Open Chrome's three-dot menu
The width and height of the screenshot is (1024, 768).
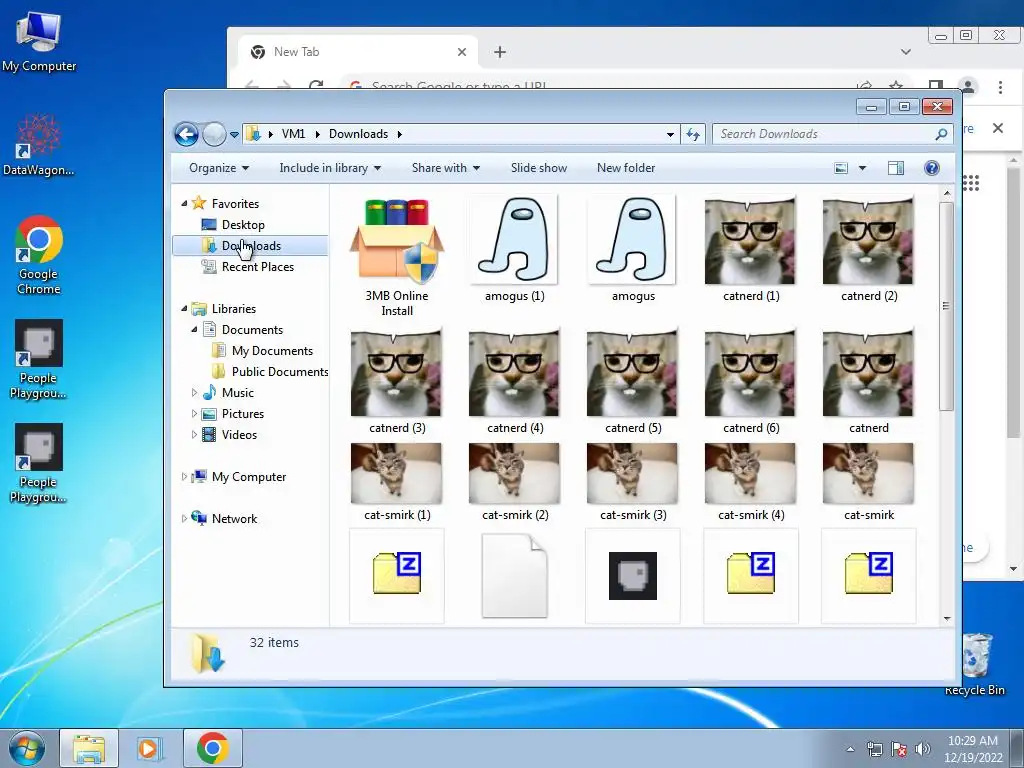click(x=1000, y=86)
